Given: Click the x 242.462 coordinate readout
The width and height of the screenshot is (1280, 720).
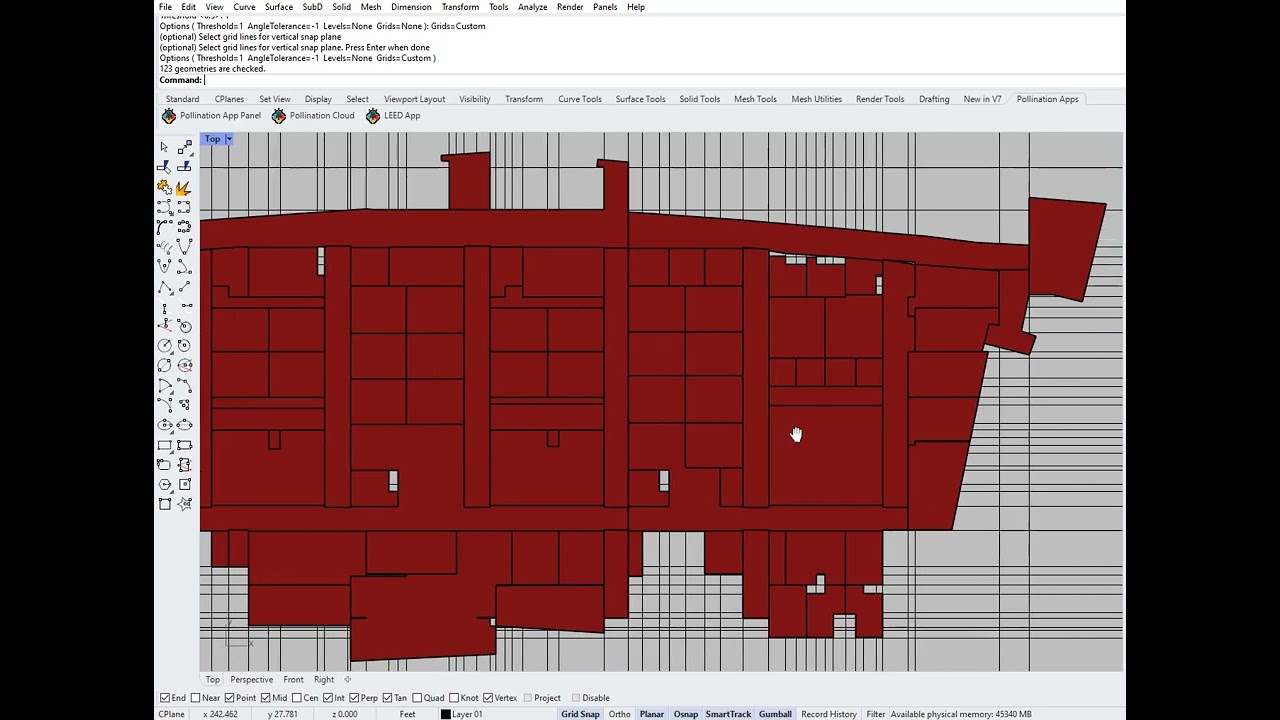Looking at the screenshot, I should coord(220,714).
